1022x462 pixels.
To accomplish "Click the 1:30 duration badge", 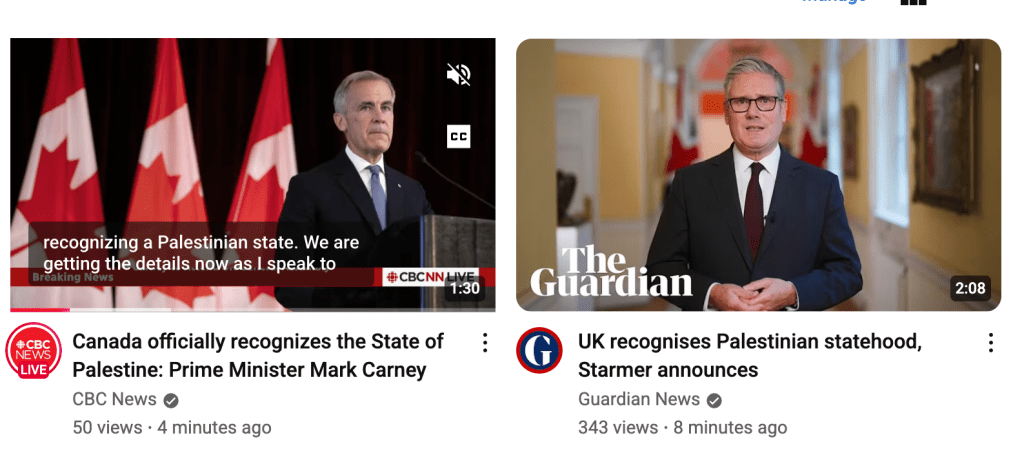I will pyautogui.click(x=465, y=288).
